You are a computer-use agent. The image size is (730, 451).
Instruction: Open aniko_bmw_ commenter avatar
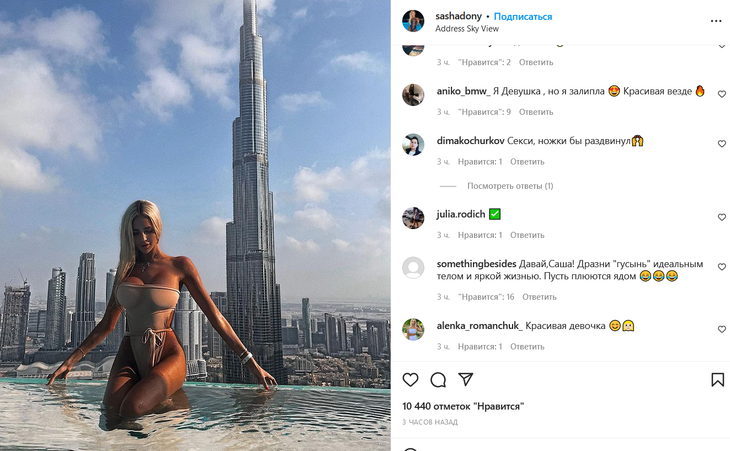[x=413, y=95]
